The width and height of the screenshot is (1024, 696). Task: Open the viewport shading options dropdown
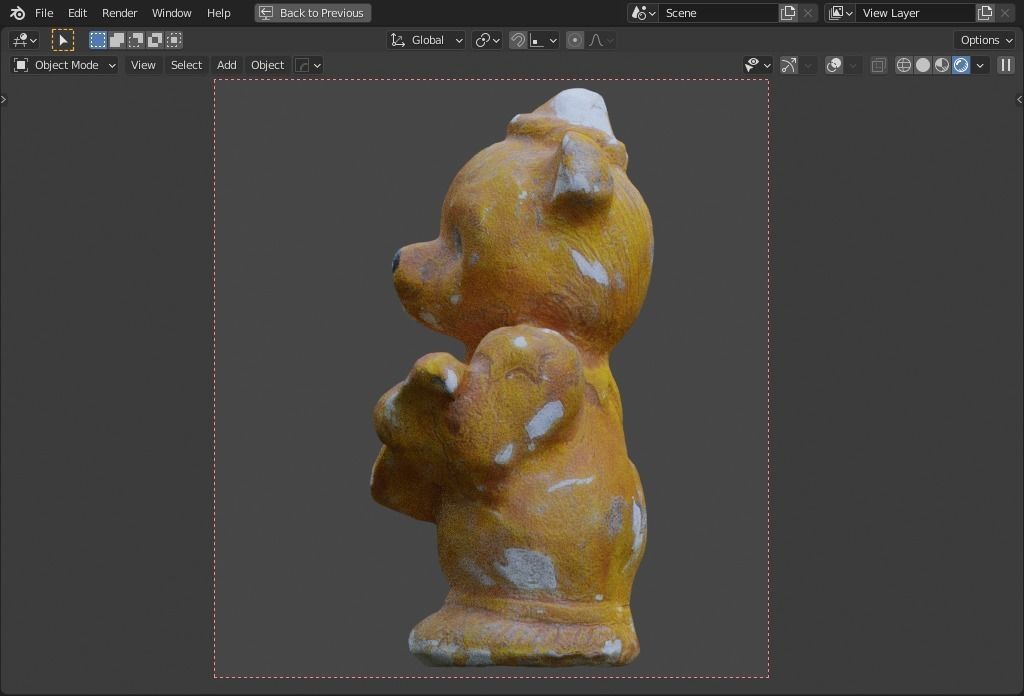pos(980,65)
